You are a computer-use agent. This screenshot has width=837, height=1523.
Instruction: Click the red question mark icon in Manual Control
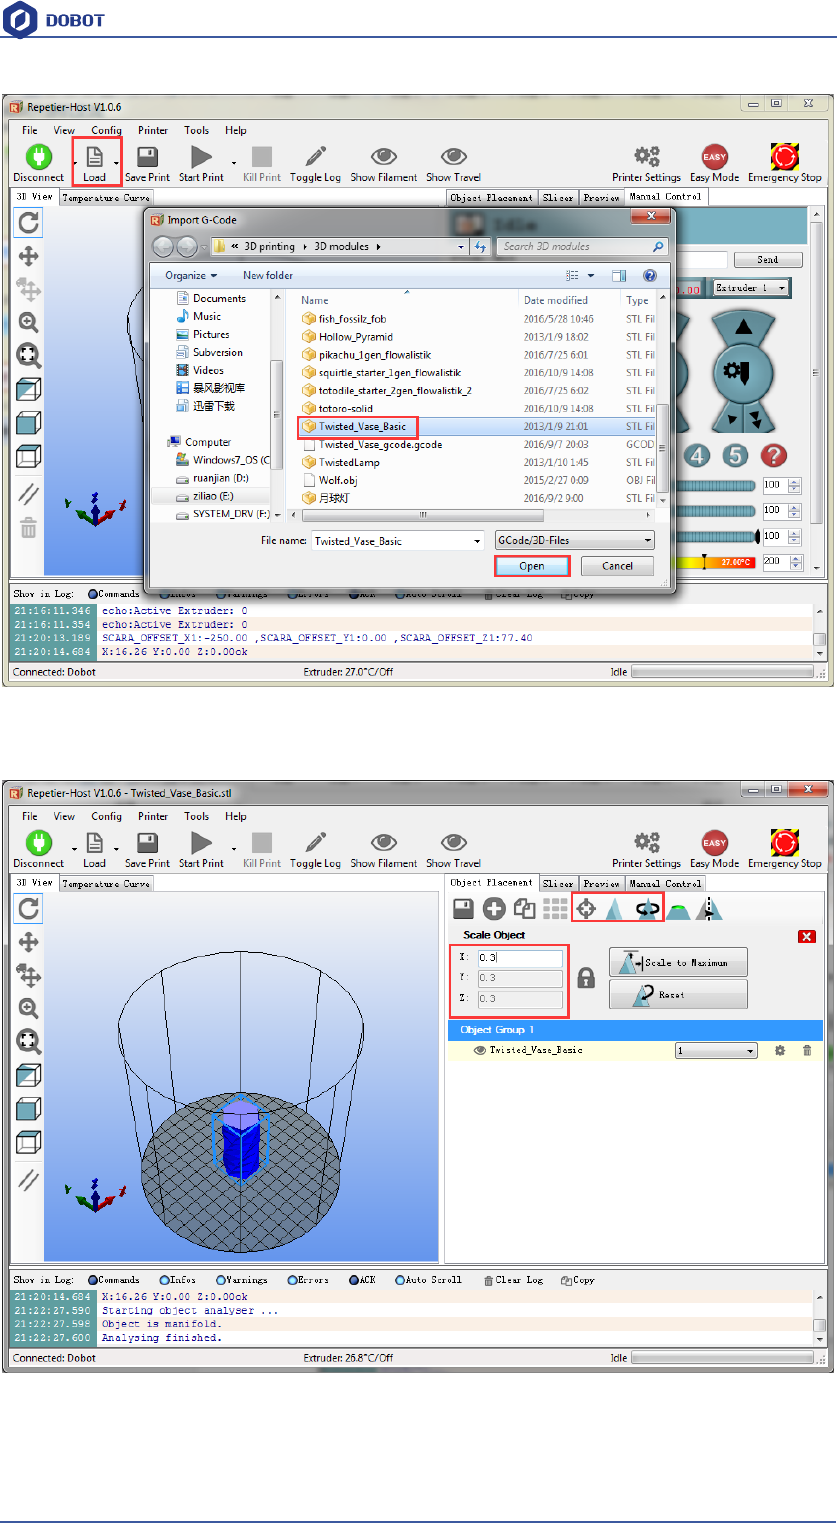tap(773, 456)
